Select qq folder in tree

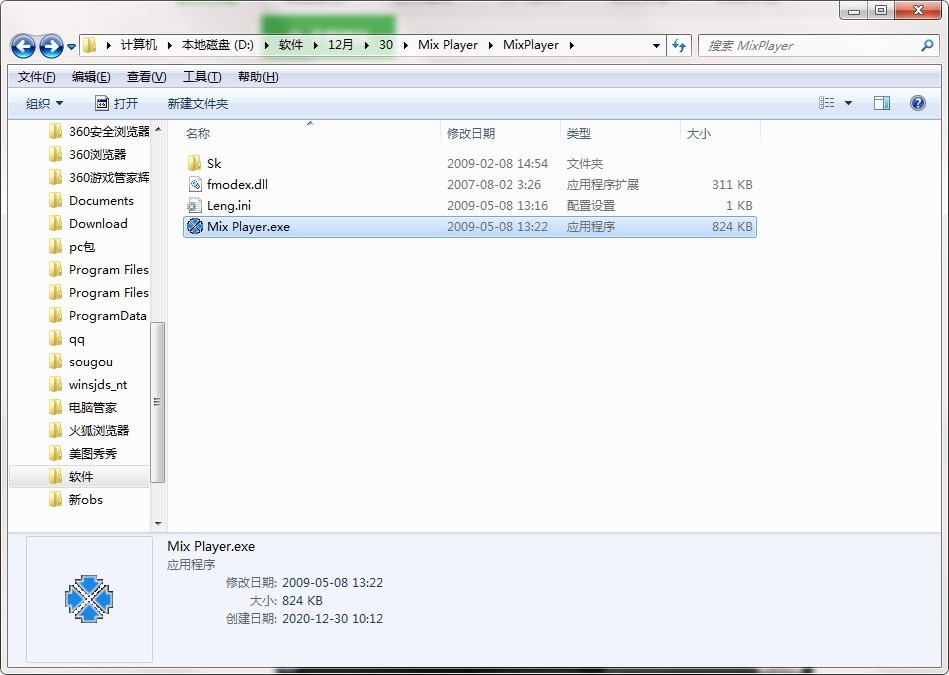[x=67, y=338]
